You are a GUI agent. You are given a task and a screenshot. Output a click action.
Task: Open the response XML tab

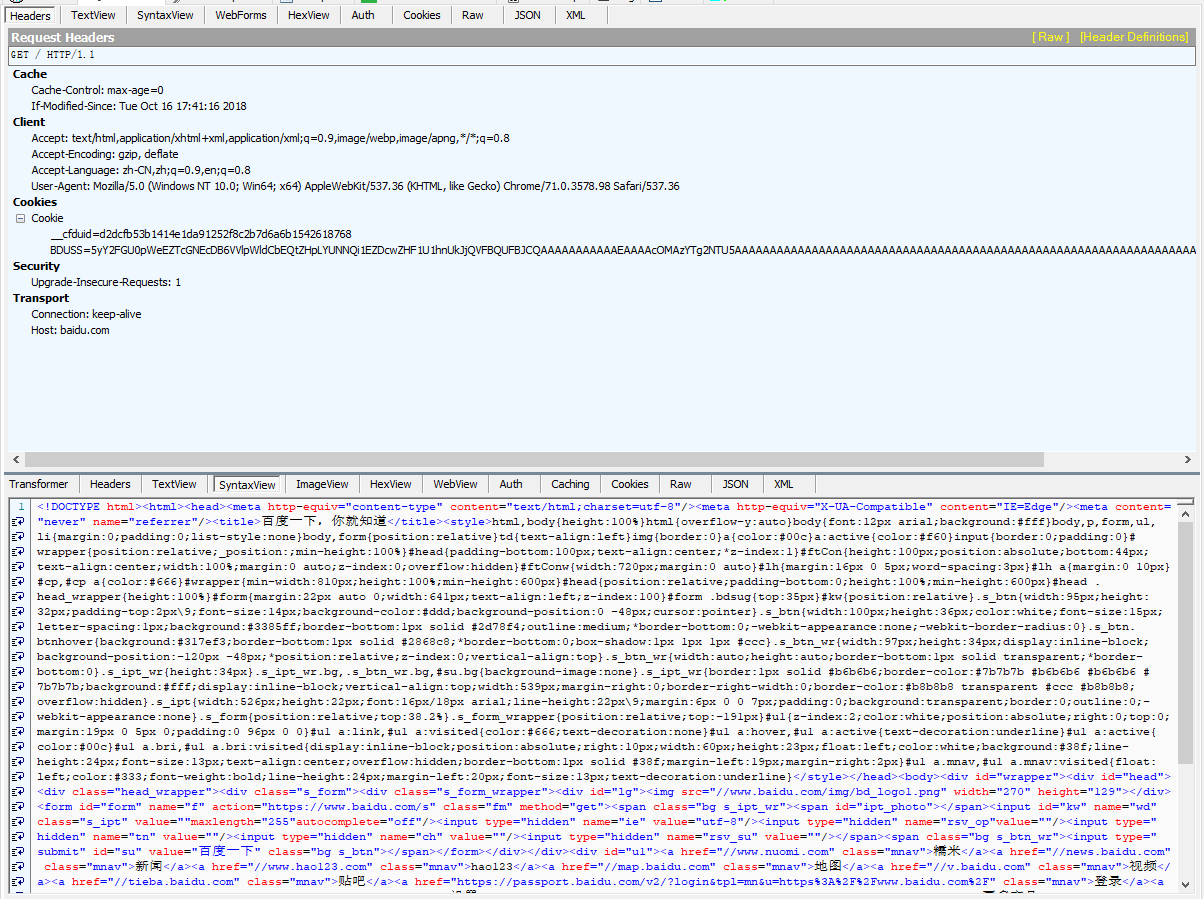[784, 484]
